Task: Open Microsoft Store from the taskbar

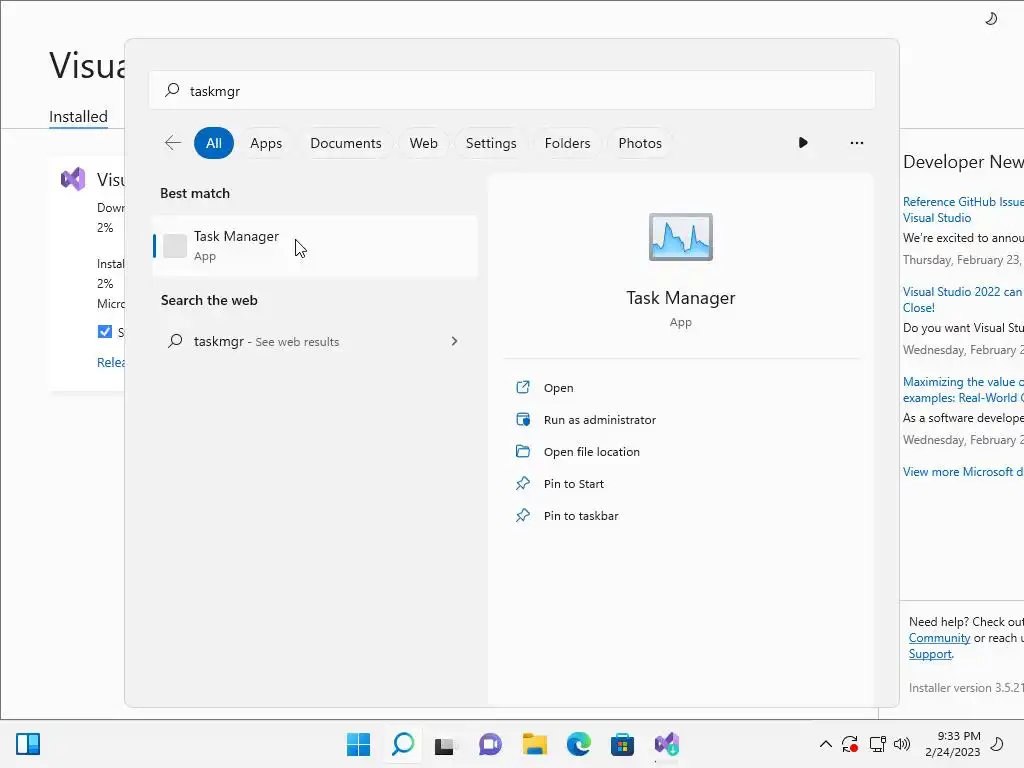Action: 622,744
